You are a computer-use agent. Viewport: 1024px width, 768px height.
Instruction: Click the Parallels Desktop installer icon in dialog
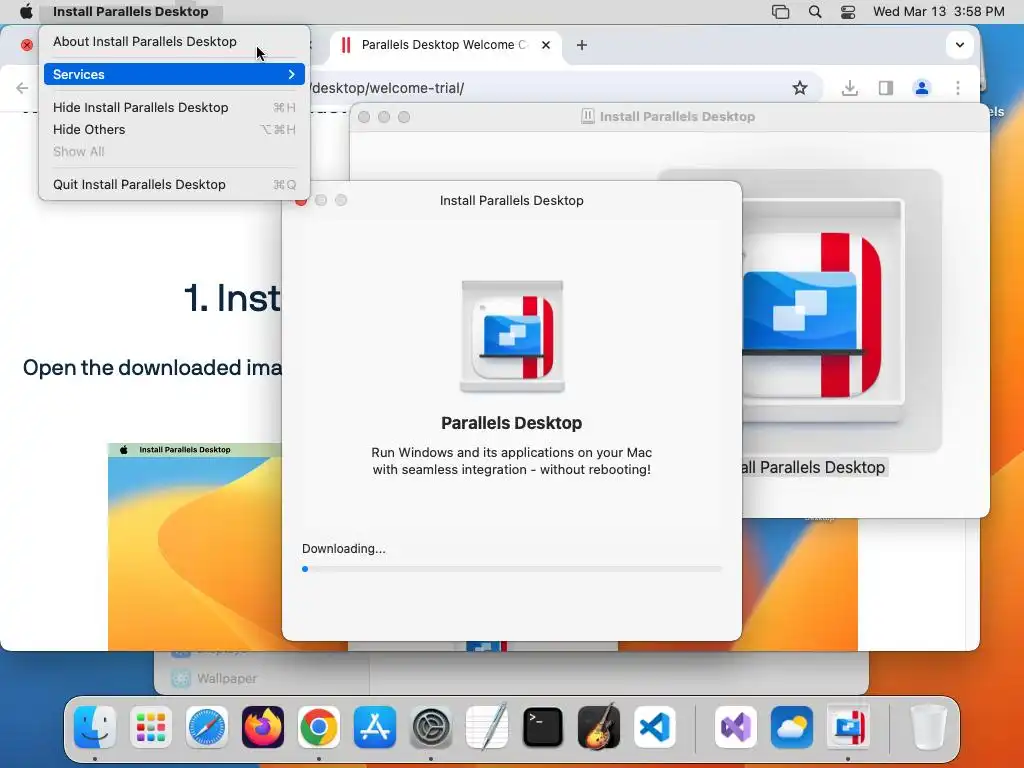[512, 336]
